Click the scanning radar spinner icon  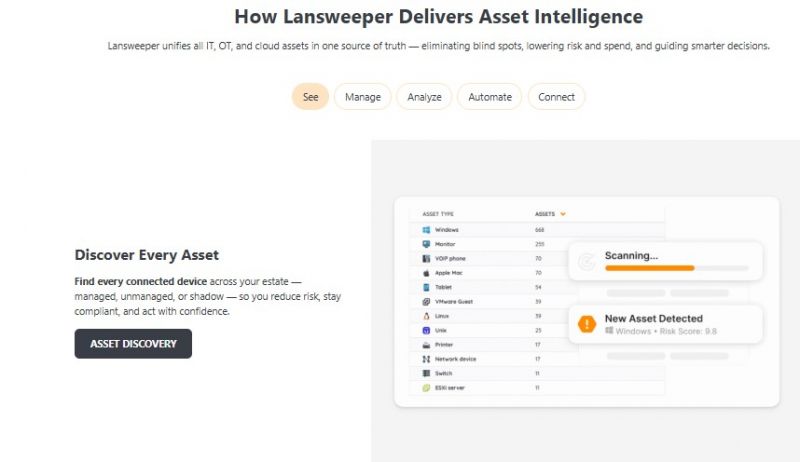[586, 262]
